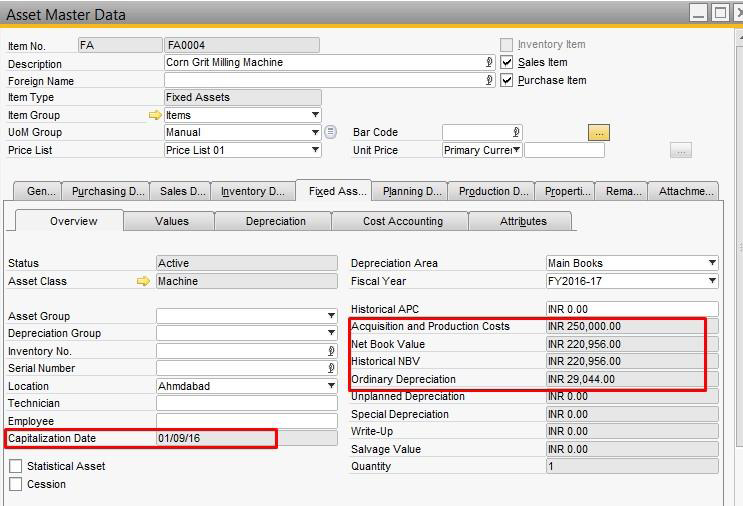
Task: Click the grey ellipsis button beside Unit Price
Action: pyautogui.click(x=681, y=150)
